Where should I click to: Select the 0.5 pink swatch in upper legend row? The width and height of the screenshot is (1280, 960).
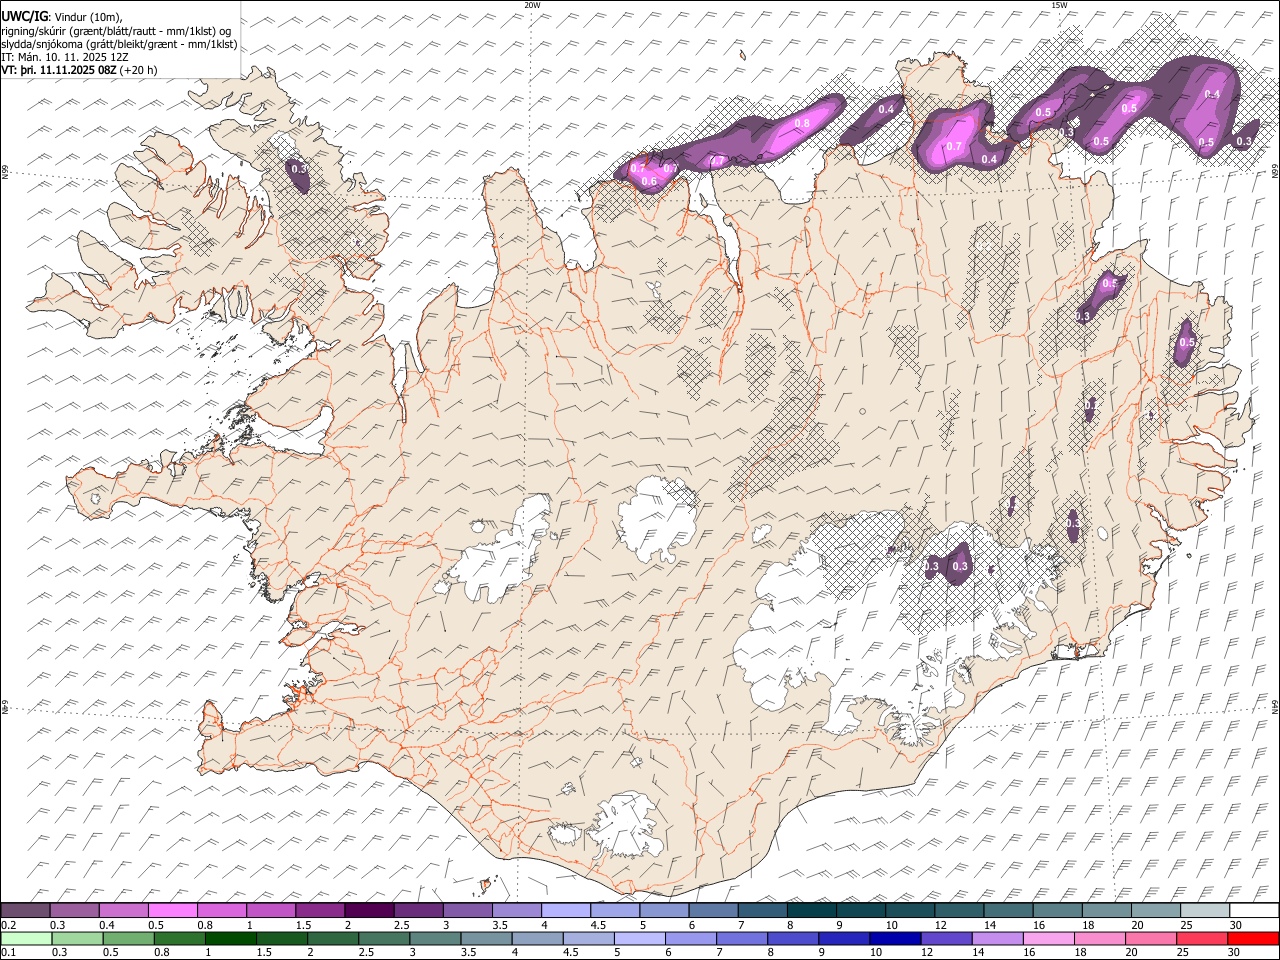173,911
